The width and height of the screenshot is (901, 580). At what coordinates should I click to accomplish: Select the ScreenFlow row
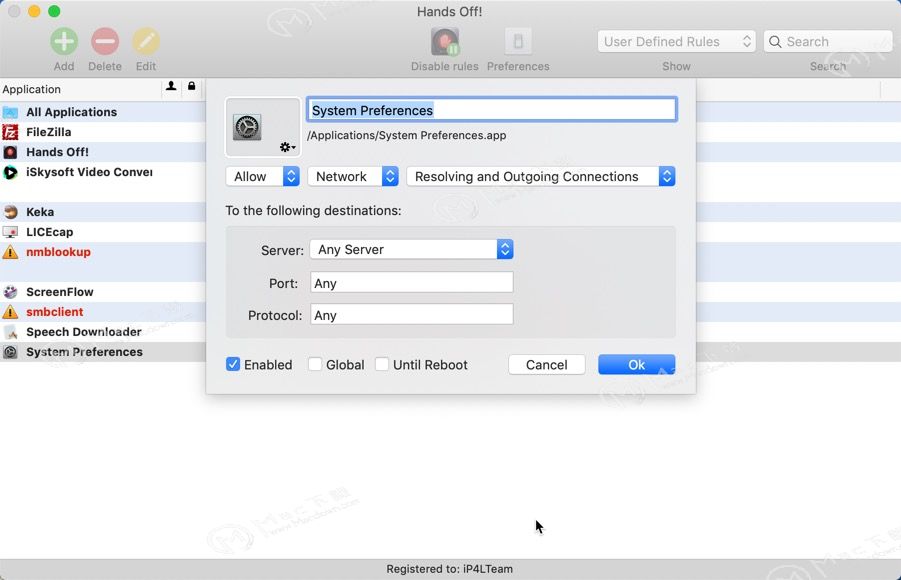[103, 292]
